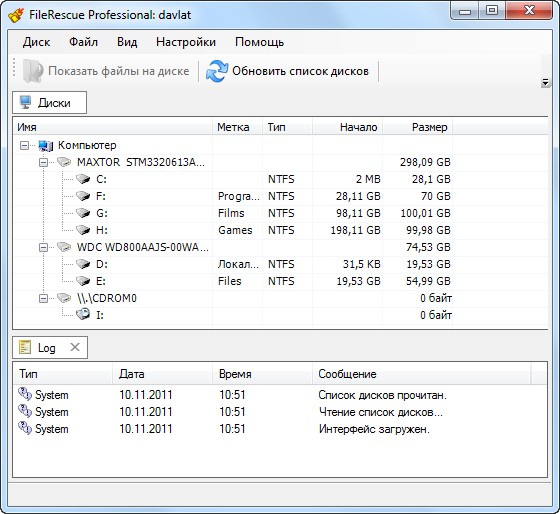Click the Диски tab monitor icon
560x514 pixels.
(x=26, y=102)
